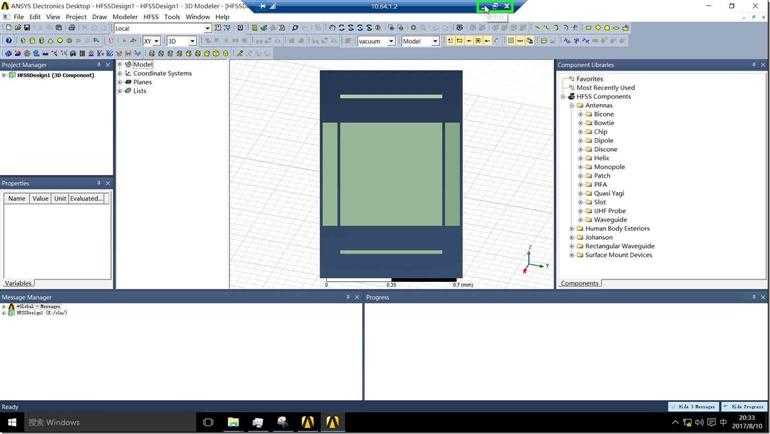Open the Draw menu
This screenshot has height=434, width=770.
click(99, 17)
